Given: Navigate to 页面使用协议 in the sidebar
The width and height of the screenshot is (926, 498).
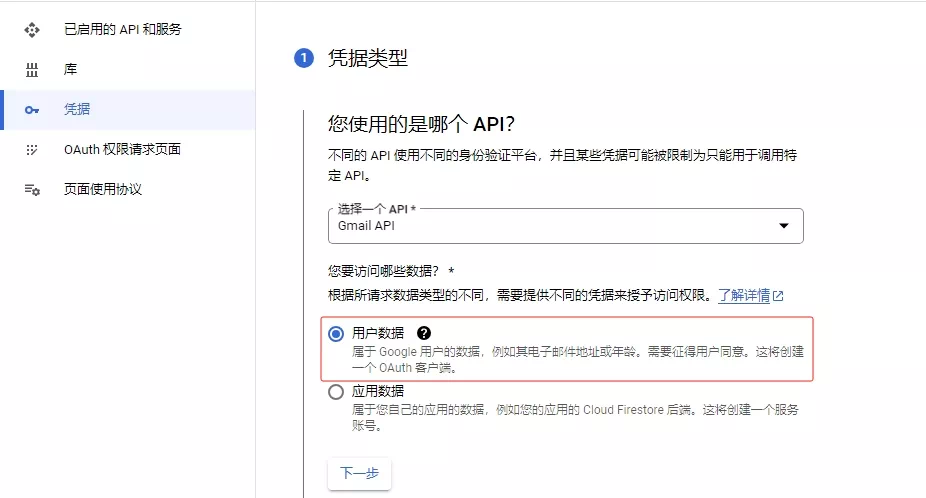Looking at the screenshot, I should 103,190.
